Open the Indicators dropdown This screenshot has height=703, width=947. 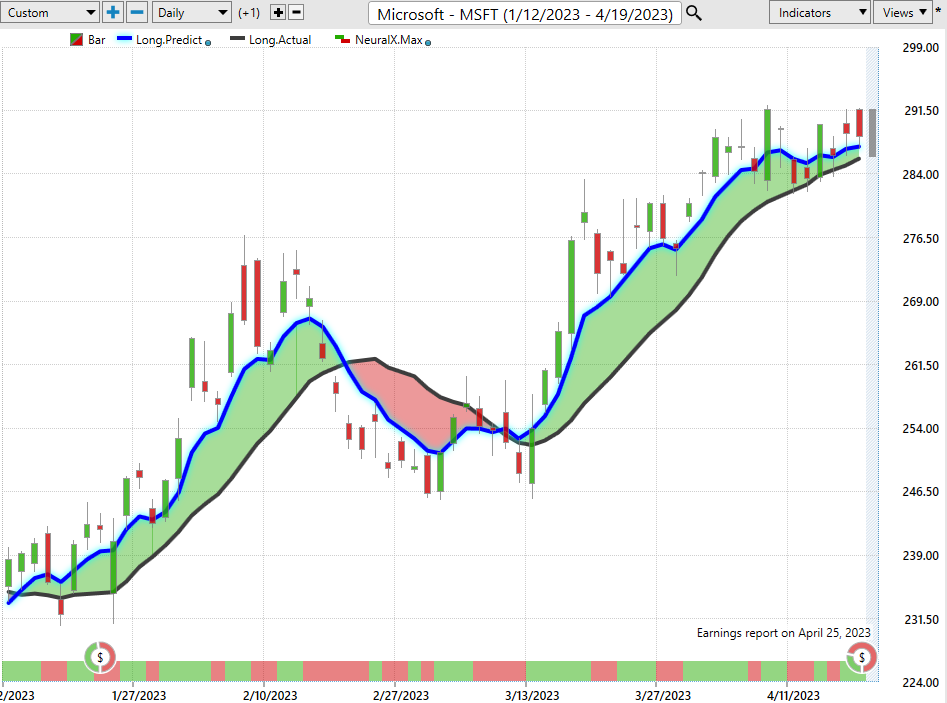(x=819, y=13)
